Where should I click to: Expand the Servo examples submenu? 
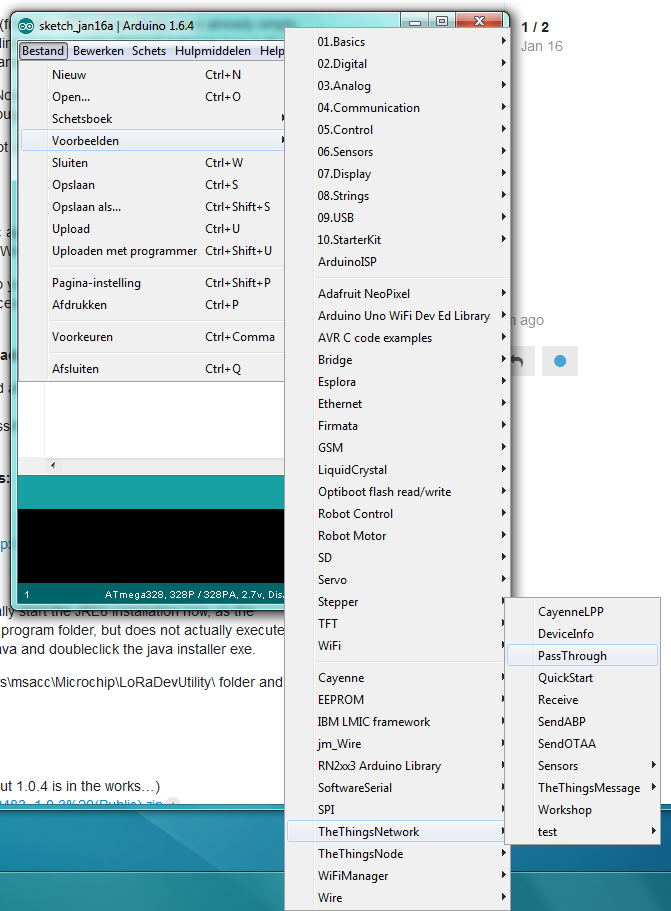coord(398,580)
